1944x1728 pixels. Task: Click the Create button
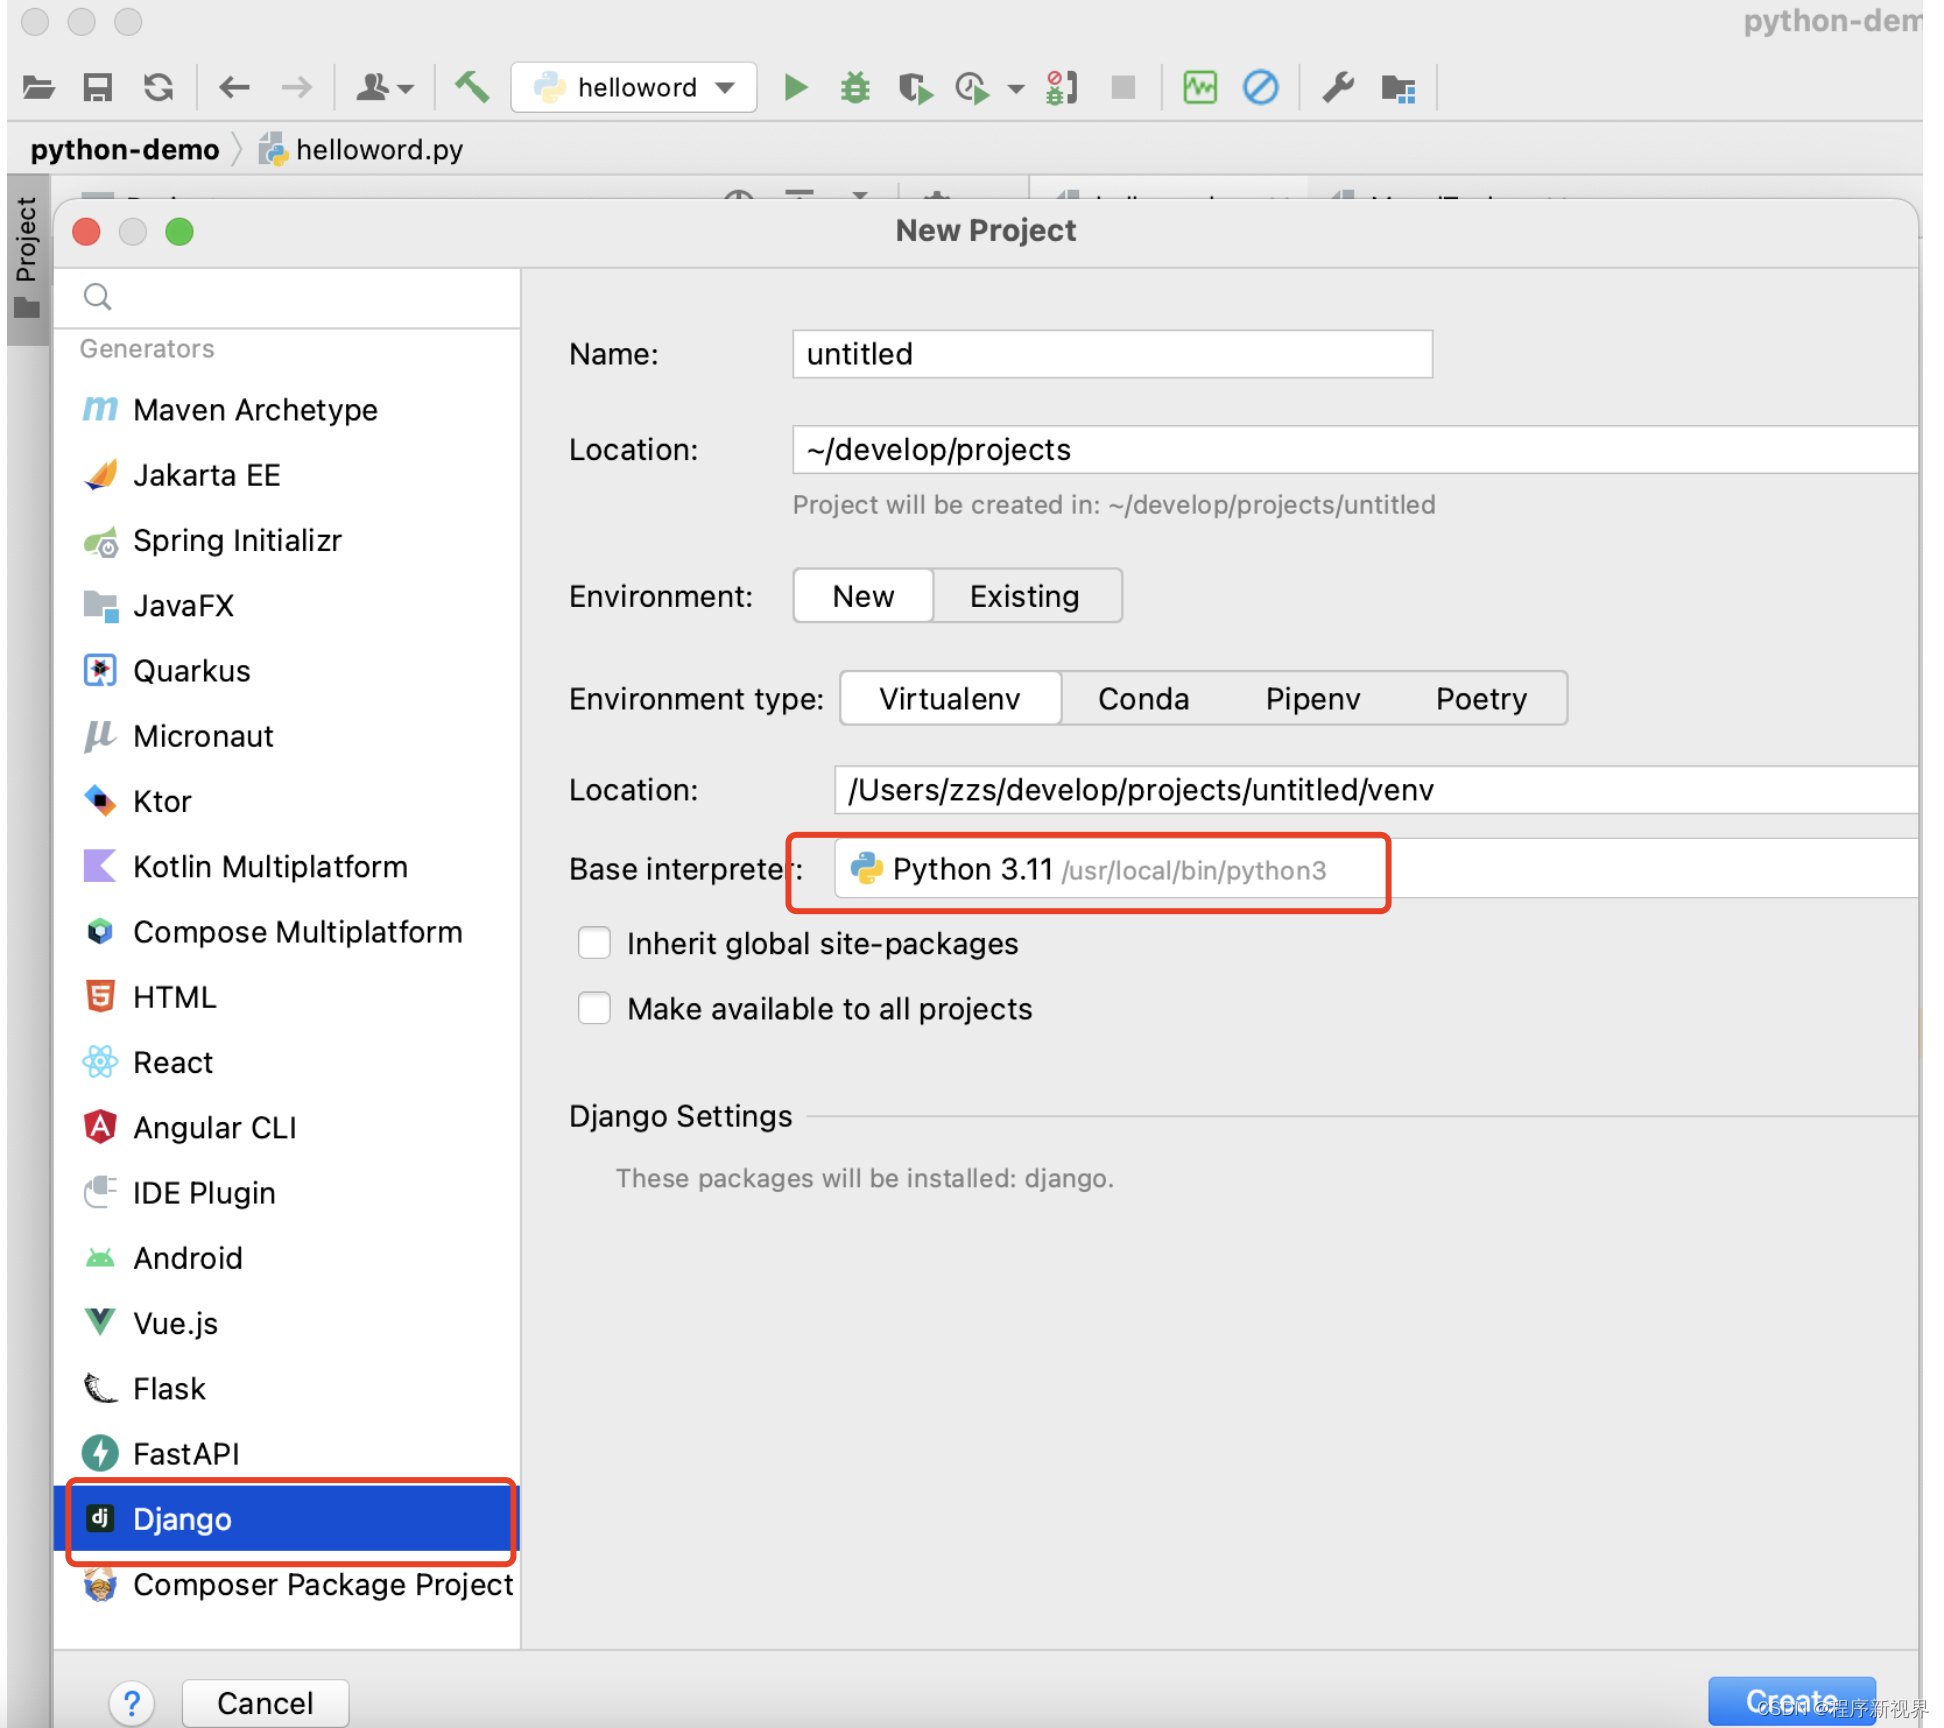click(x=1791, y=1701)
